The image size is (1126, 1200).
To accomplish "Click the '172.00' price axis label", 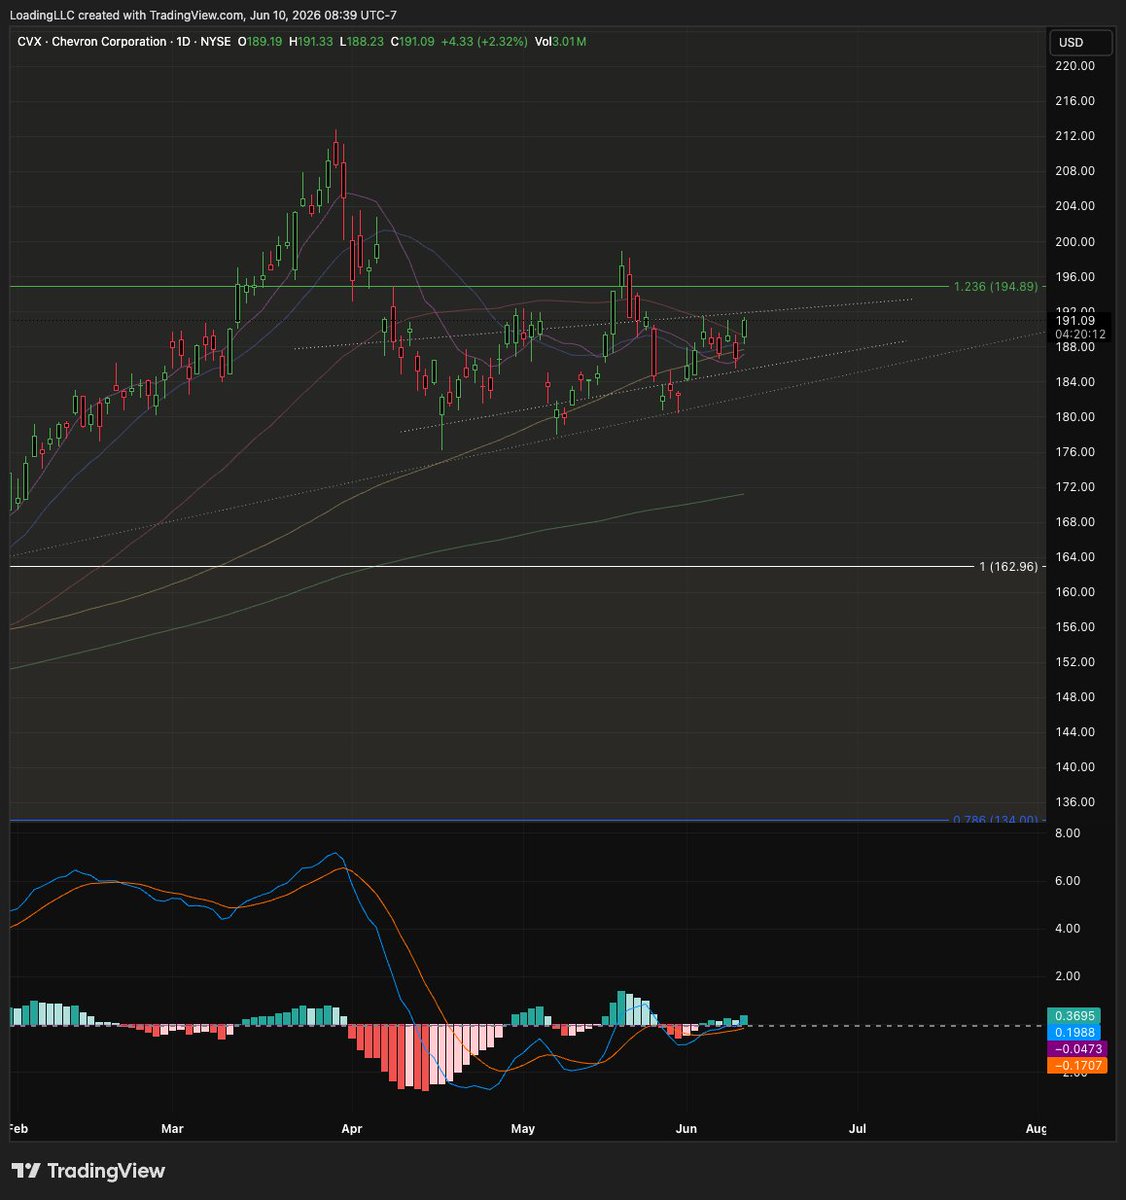I will [x=1075, y=487].
